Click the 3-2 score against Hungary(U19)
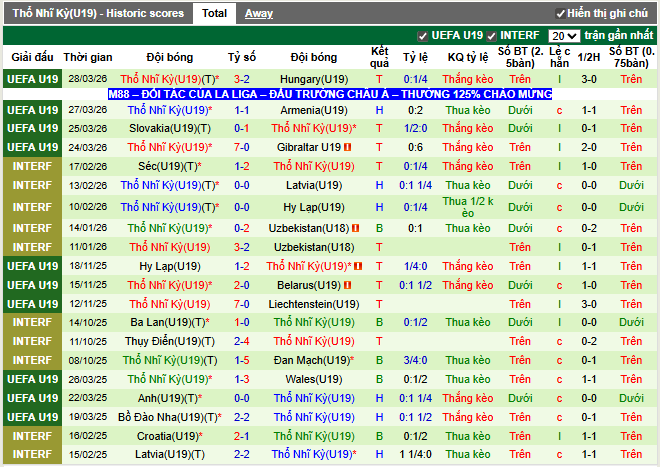 point(242,79)
